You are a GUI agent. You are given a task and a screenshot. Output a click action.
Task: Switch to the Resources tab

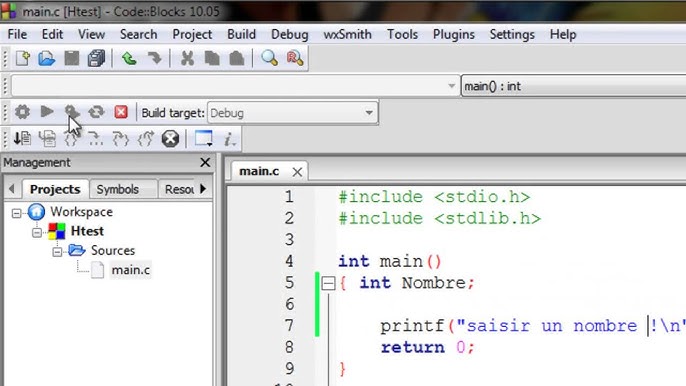click(x=179, y=189)
